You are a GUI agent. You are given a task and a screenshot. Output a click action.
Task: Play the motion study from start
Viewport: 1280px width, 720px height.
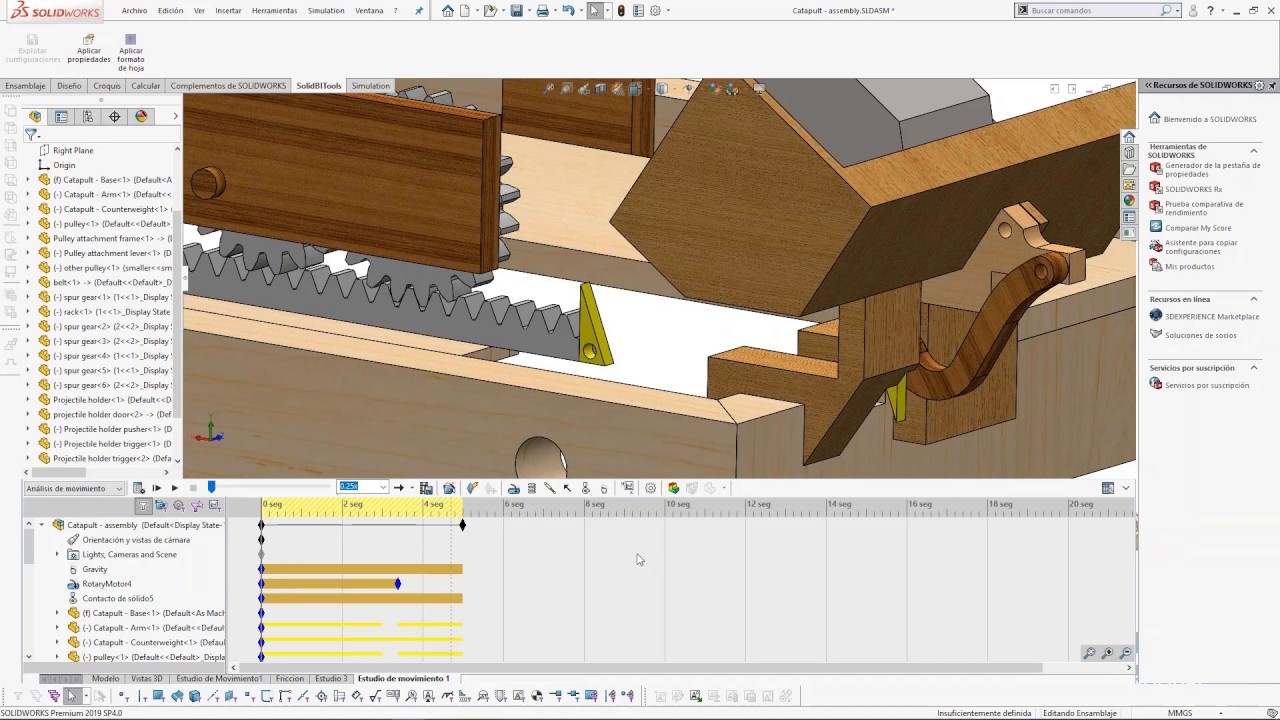(157, 488)
